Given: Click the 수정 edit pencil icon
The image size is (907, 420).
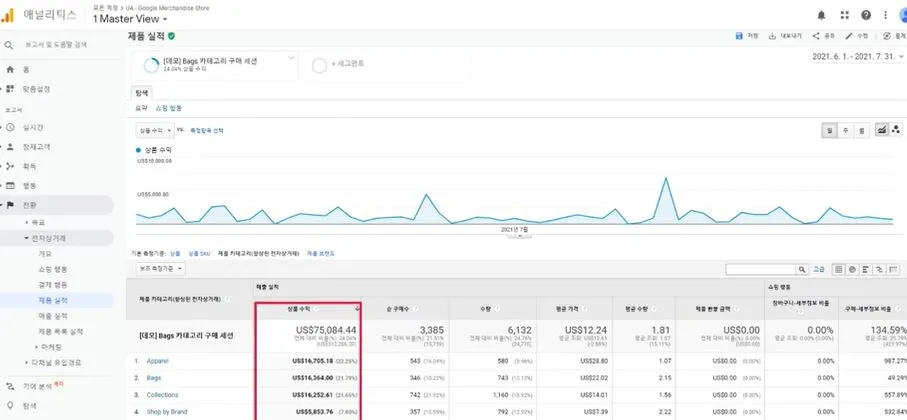Looking at the screenshot, I should click(849, 36).
